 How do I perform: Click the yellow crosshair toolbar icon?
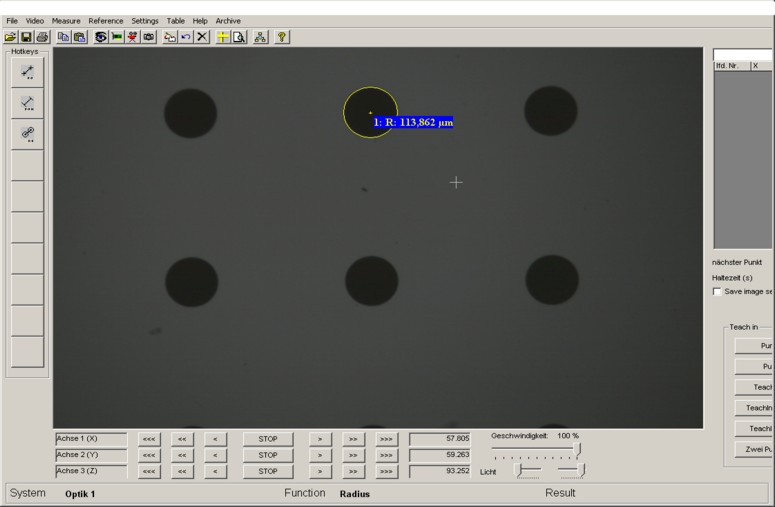[x=223, y=37]
